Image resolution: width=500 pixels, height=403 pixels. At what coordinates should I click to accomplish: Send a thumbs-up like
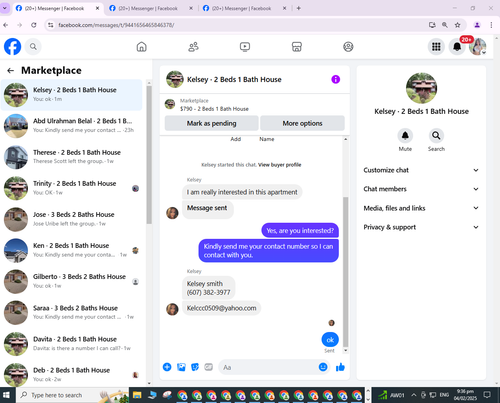click(340, 367)
